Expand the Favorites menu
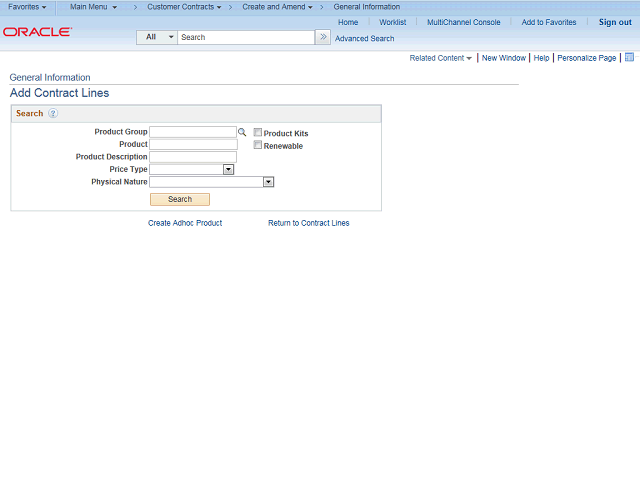Screen dimensions: 640x480 [x=27, y=7]
